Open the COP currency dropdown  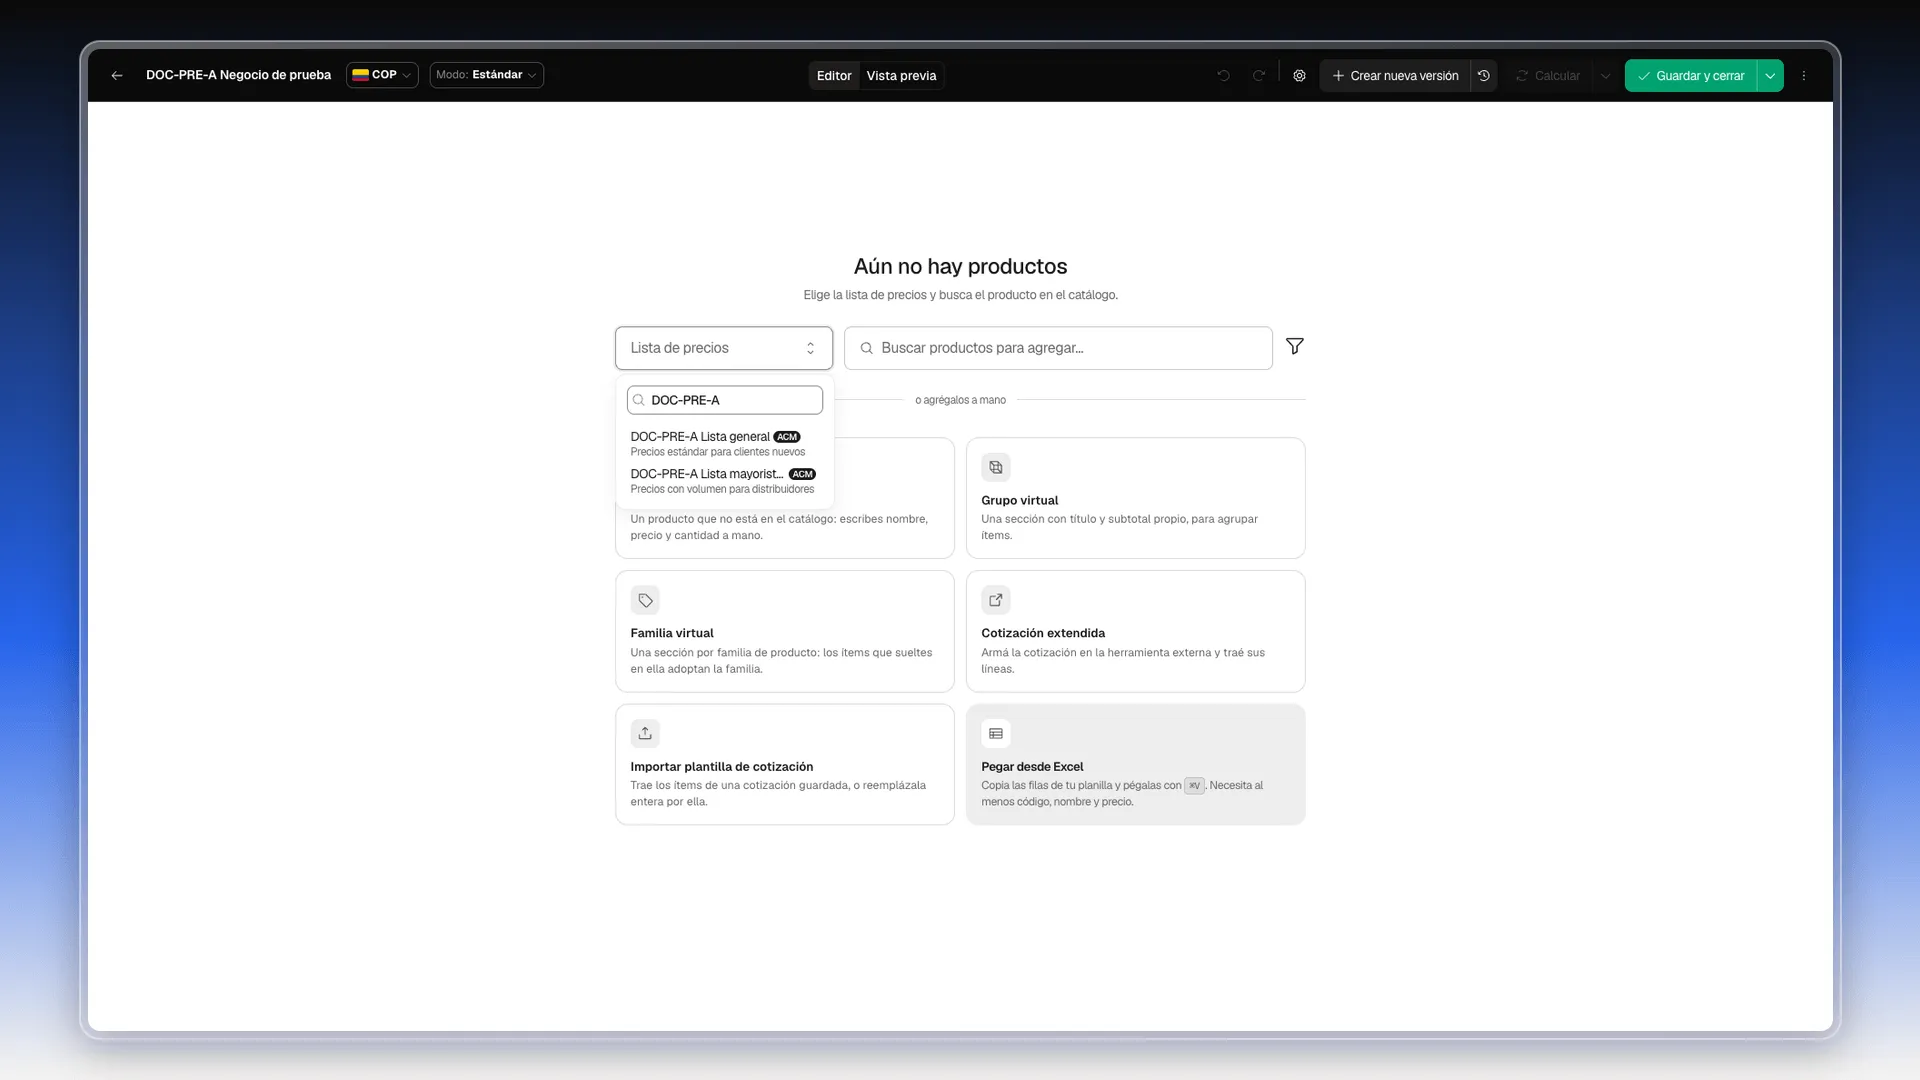(382, 75)
